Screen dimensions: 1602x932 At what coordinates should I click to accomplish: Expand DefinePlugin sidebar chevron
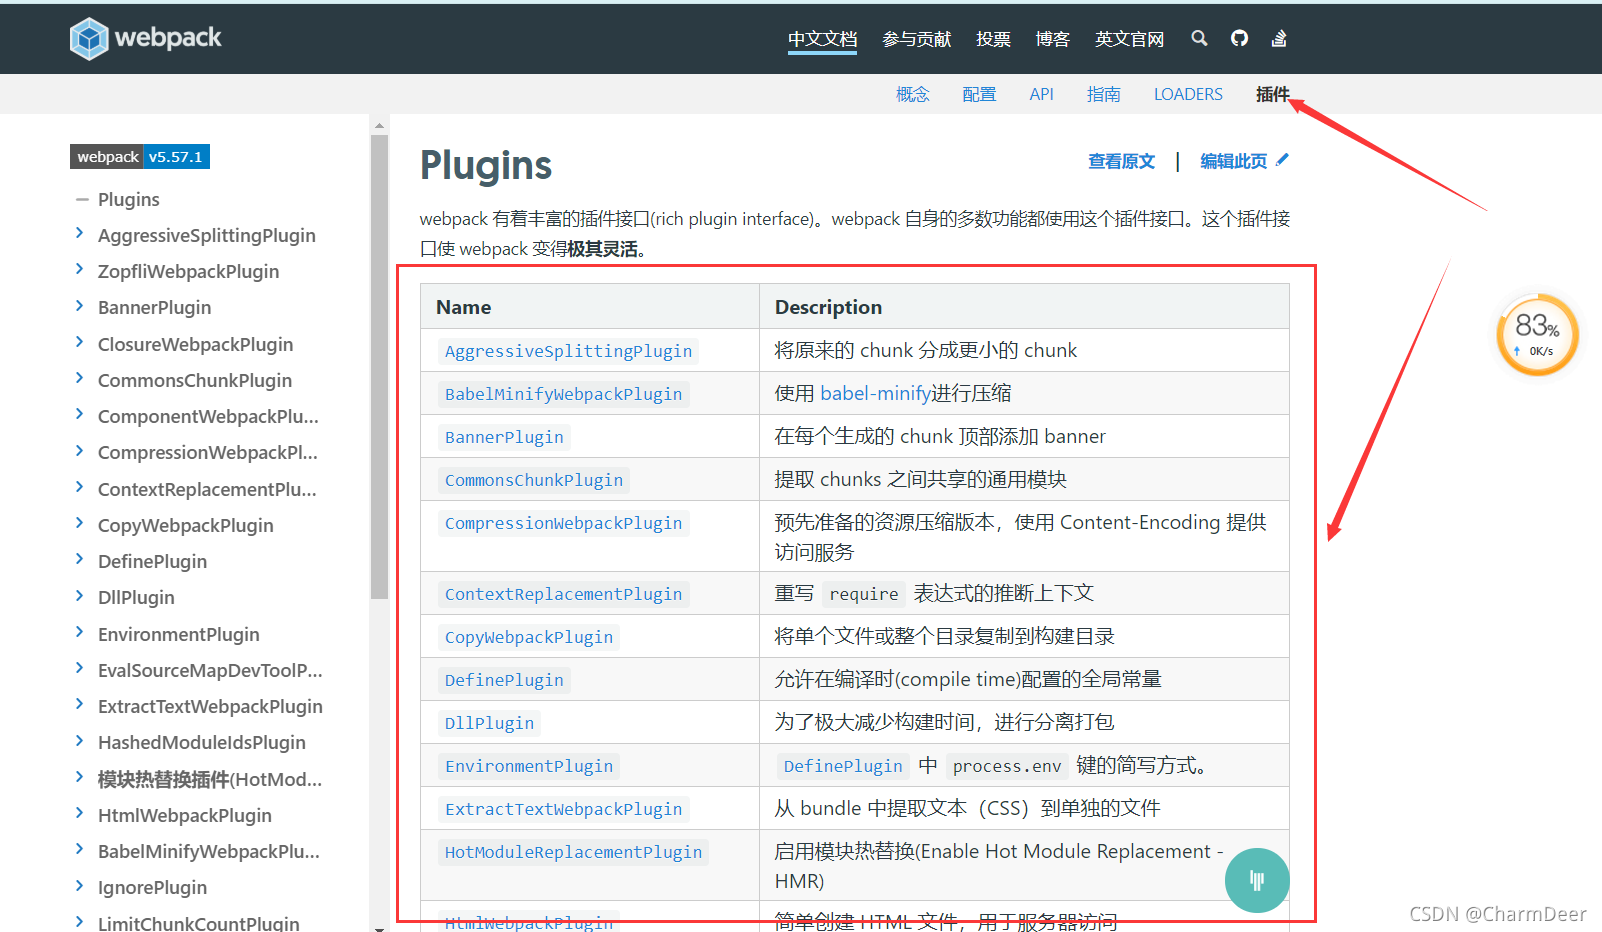[x=80, y=559]
